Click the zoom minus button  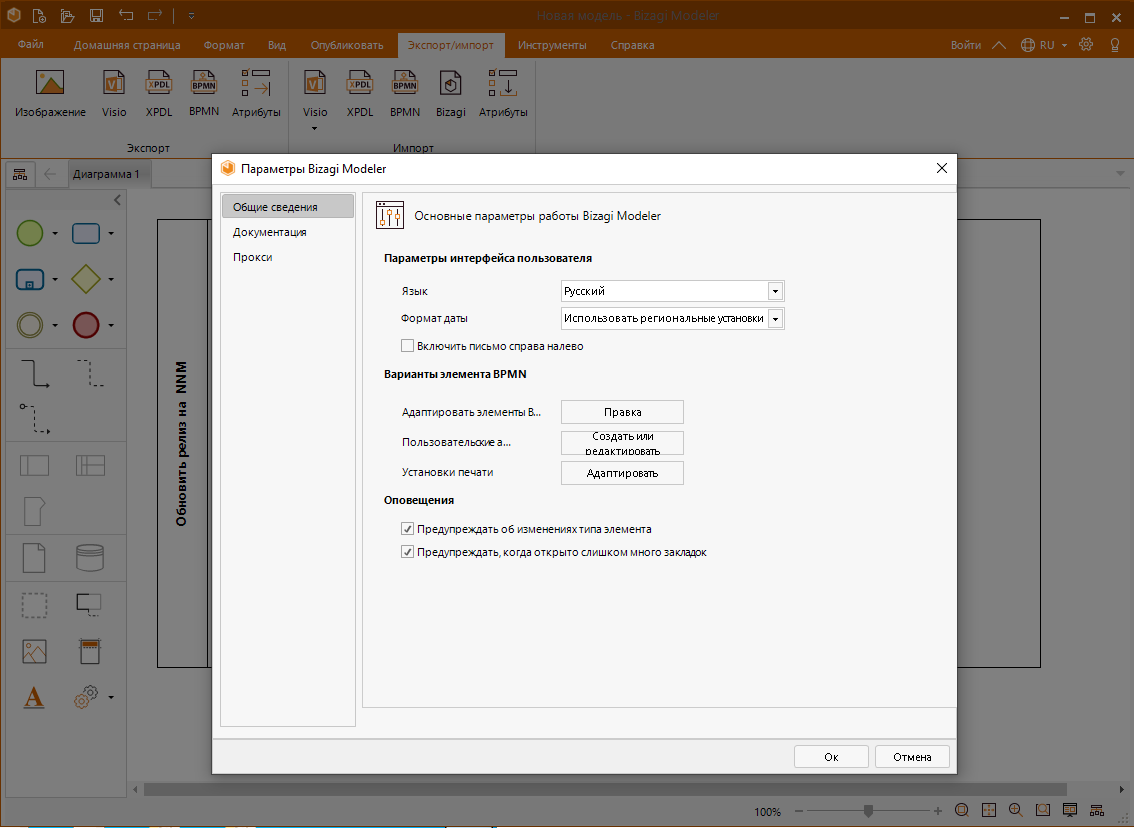pos(799,811)
